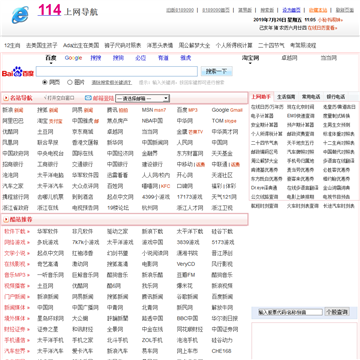The height and width of the screenshot is (360, 360).
Task: Click the envelope icon beside 邮箱登陆
Action: coord(88,98)
